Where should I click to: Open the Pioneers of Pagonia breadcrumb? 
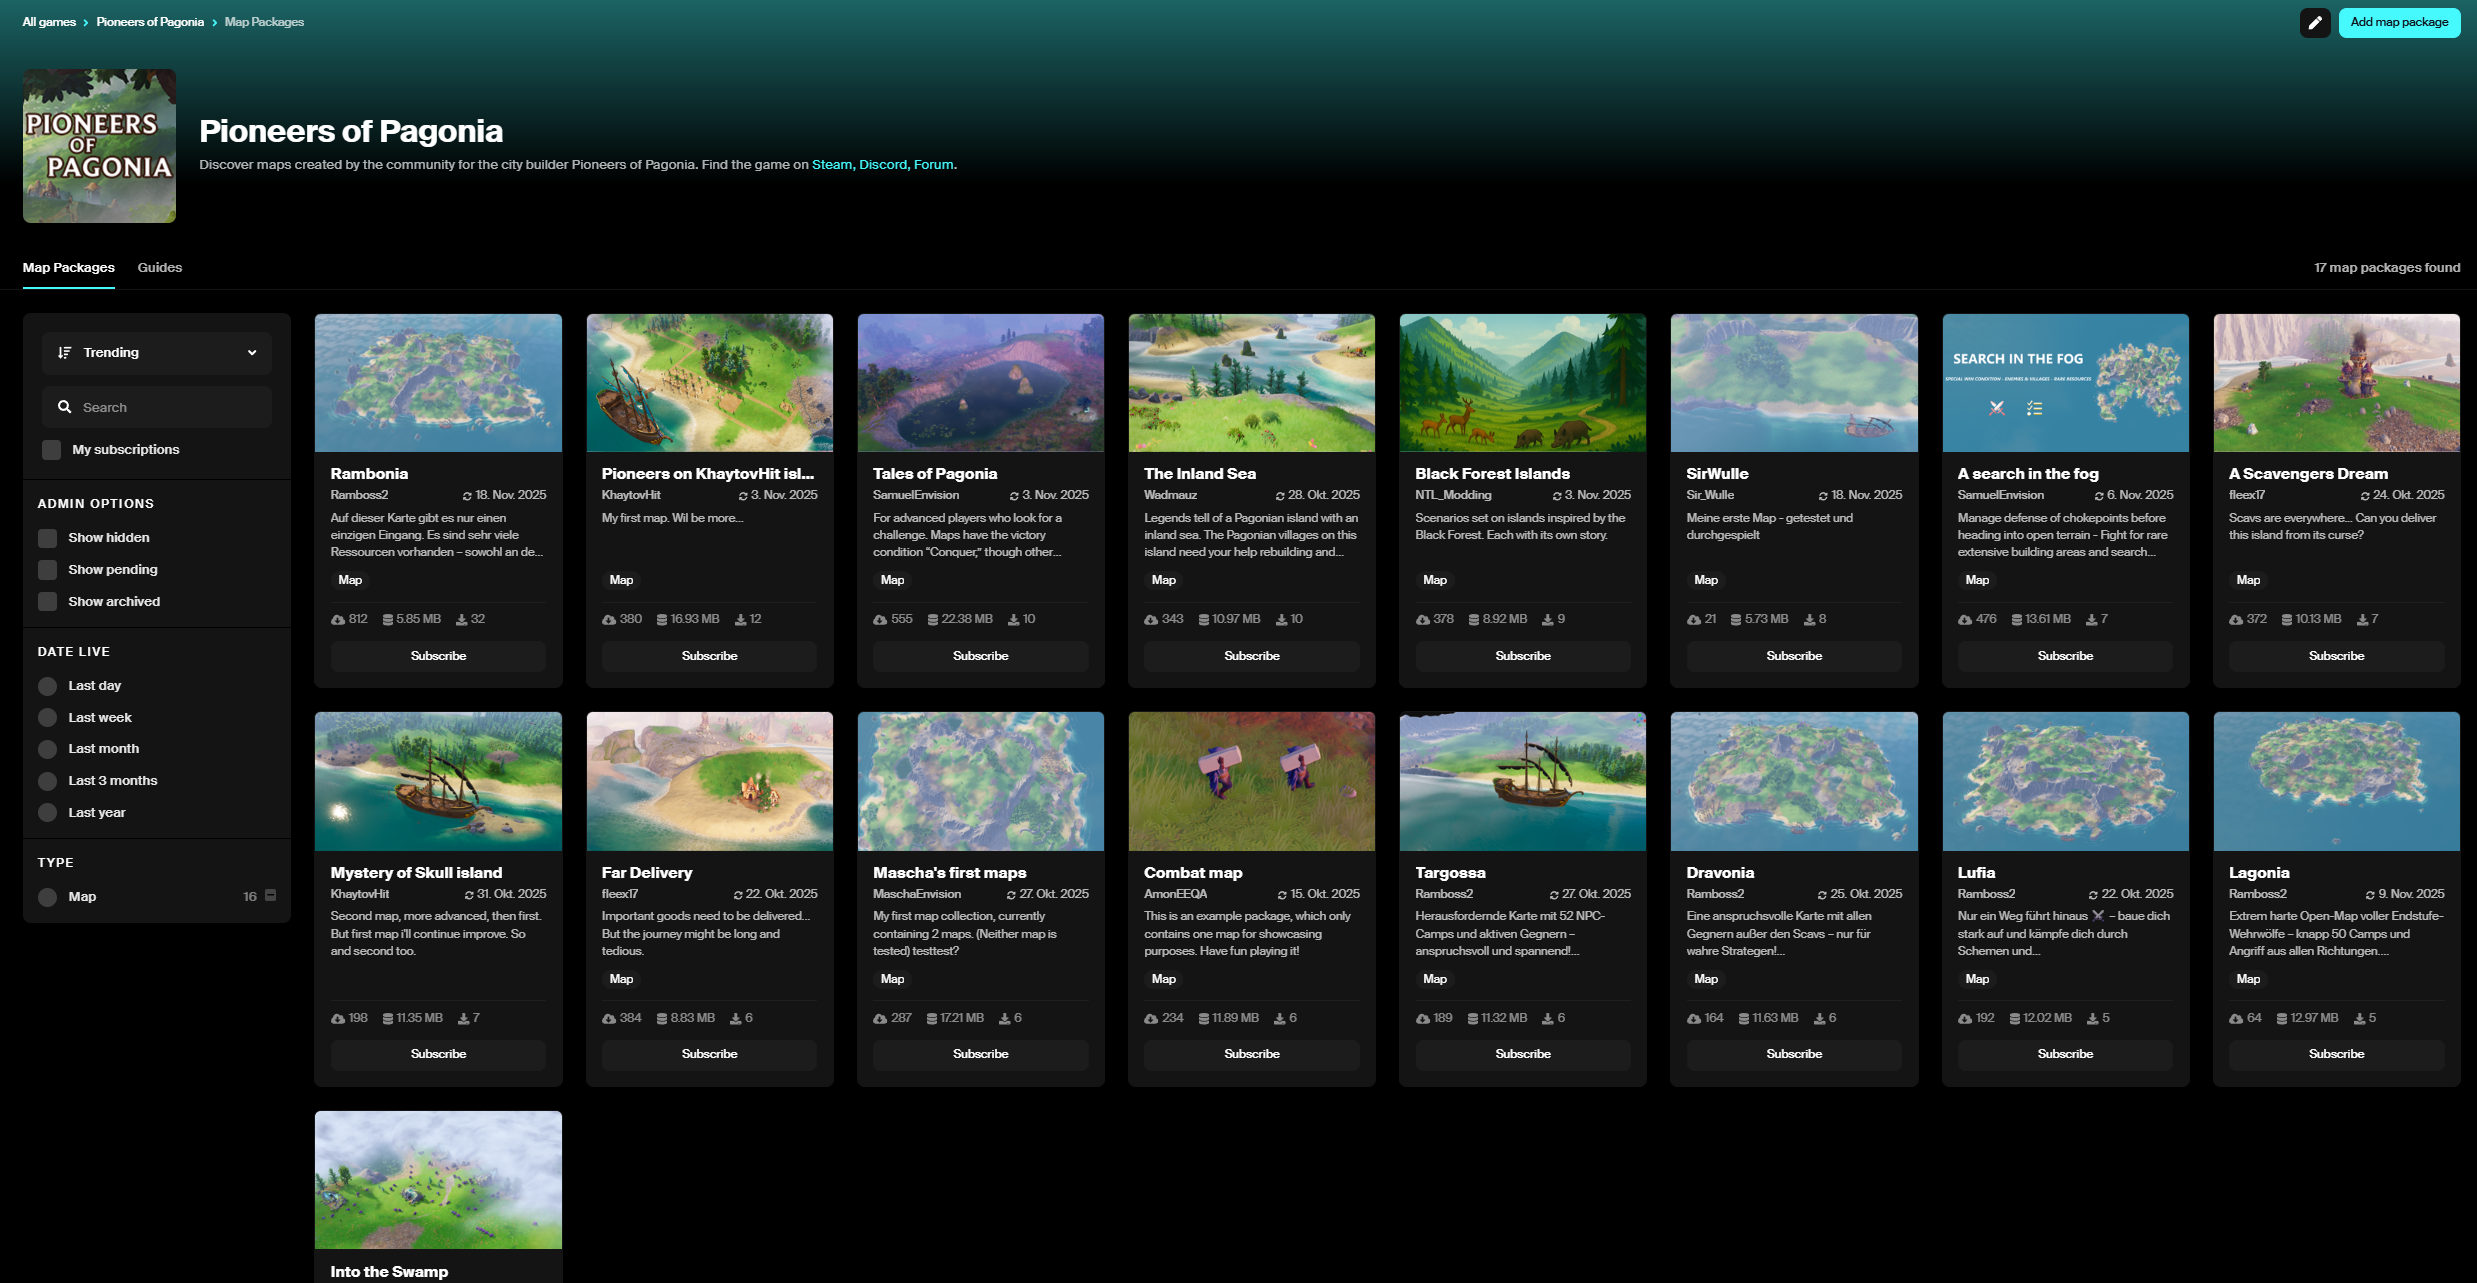tap(150, 22)
